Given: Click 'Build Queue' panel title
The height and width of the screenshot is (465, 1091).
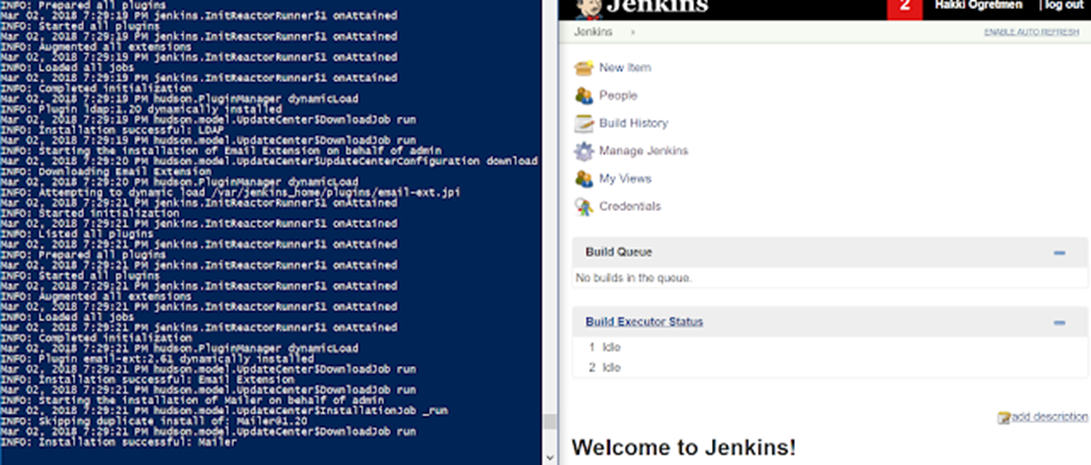Looking at the screenshot, I should click(619, 252).
